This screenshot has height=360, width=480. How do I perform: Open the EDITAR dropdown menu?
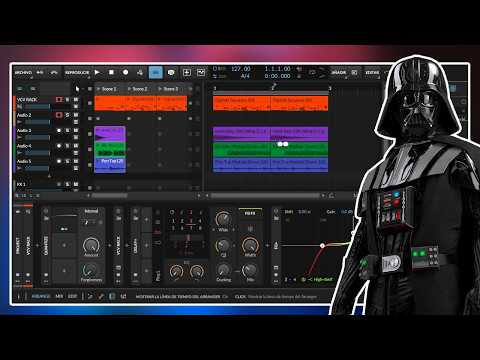[x=372, y=72]
